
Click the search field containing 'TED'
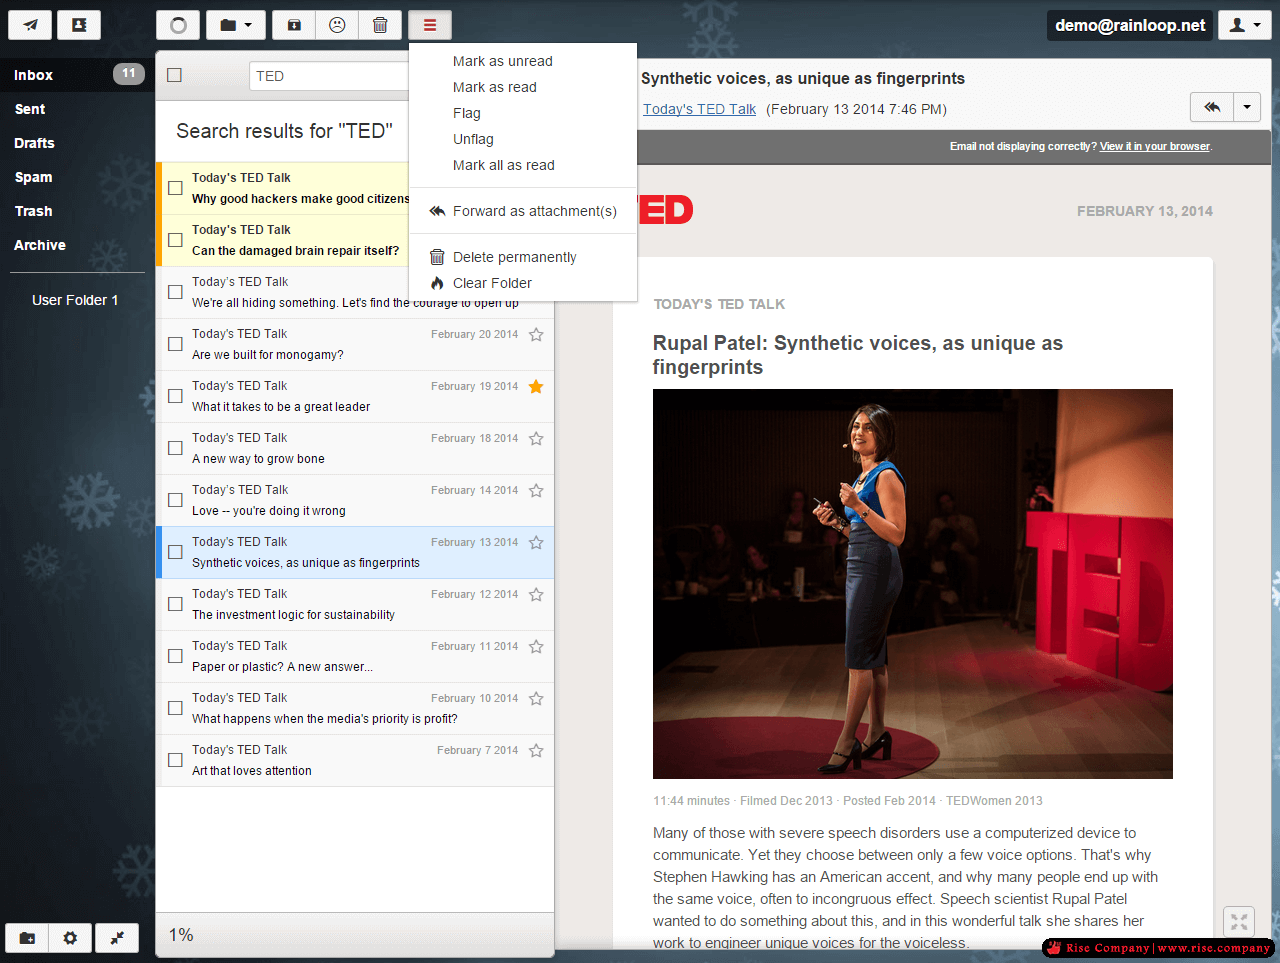330,76
